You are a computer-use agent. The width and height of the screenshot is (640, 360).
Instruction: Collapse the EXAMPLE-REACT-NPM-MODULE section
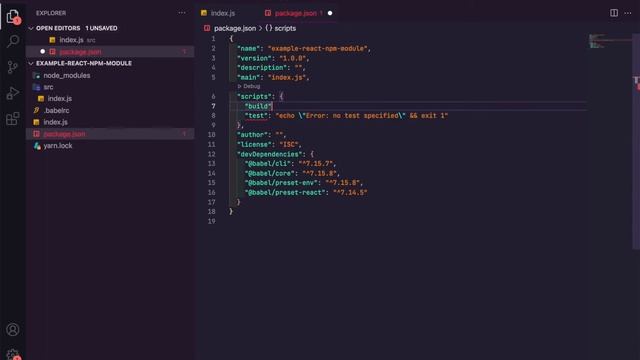click(31, 63)
